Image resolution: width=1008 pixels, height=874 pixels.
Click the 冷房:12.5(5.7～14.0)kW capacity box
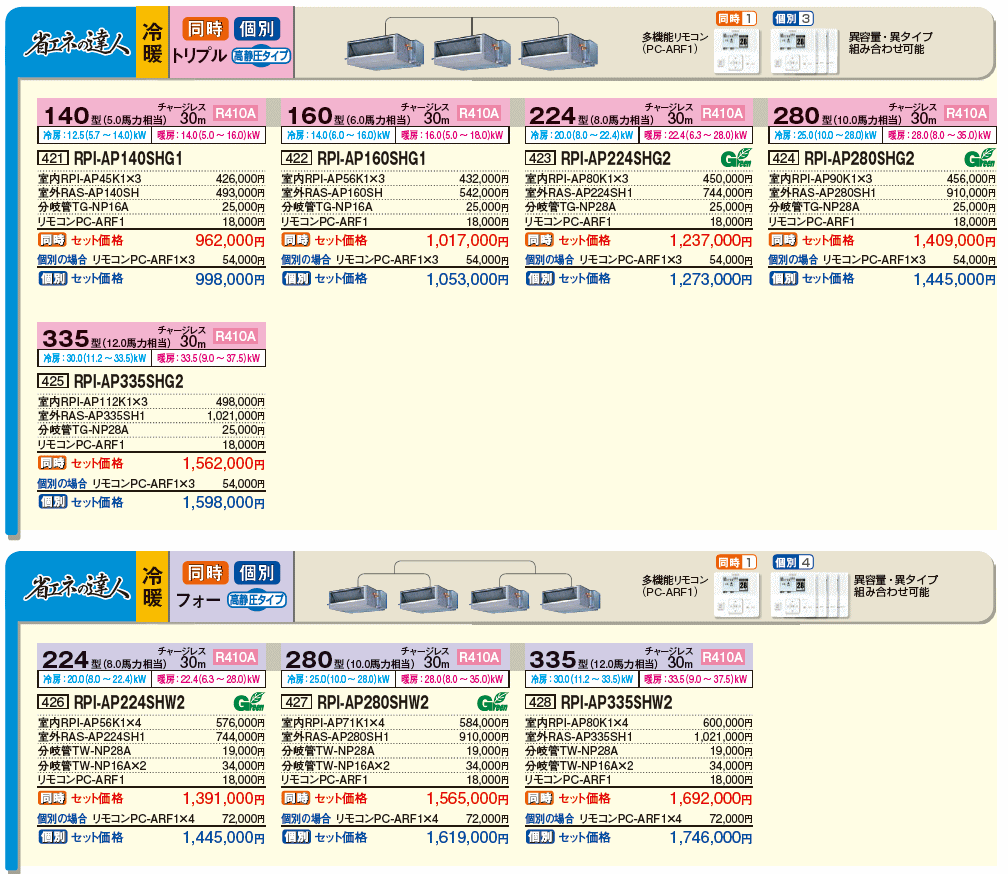coord(94,135)
